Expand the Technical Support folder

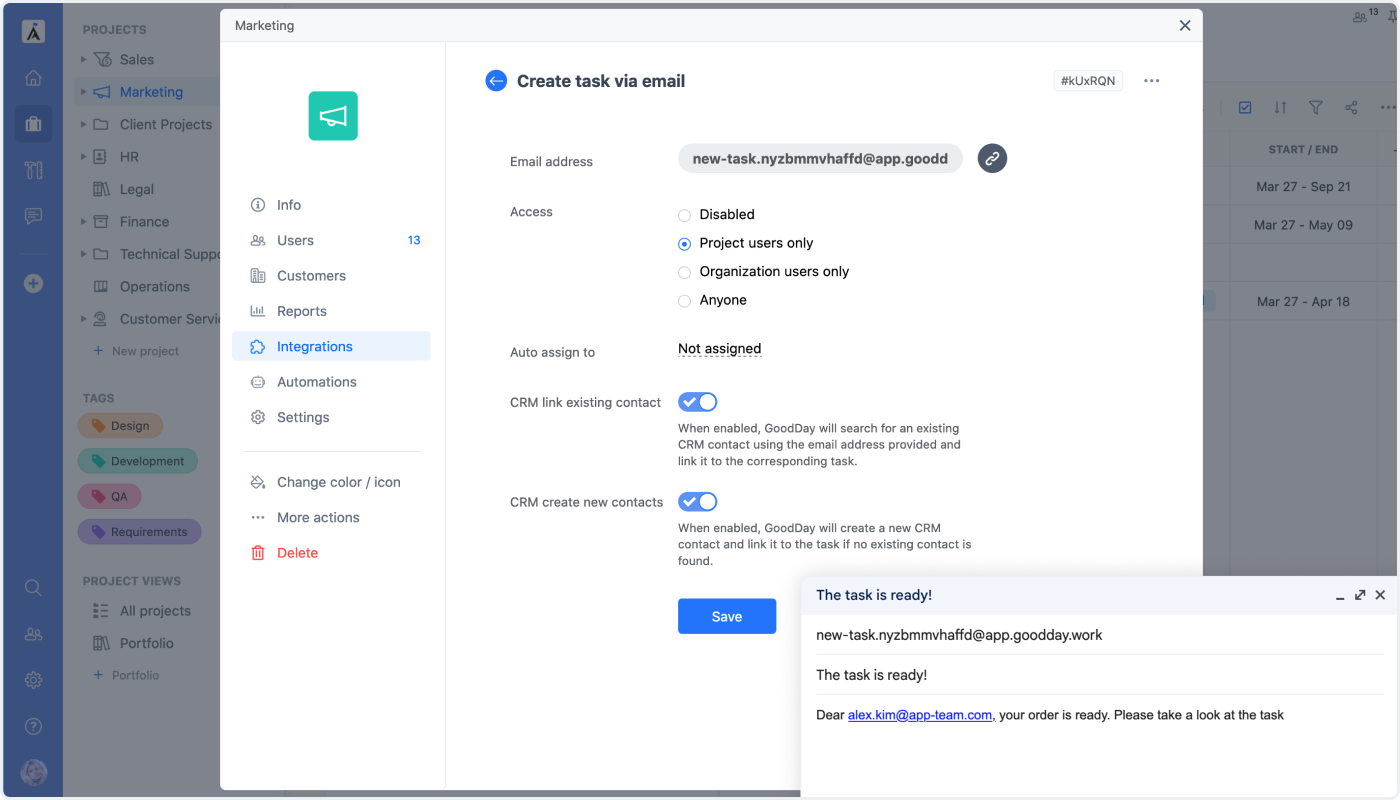(x=84, y=254)
